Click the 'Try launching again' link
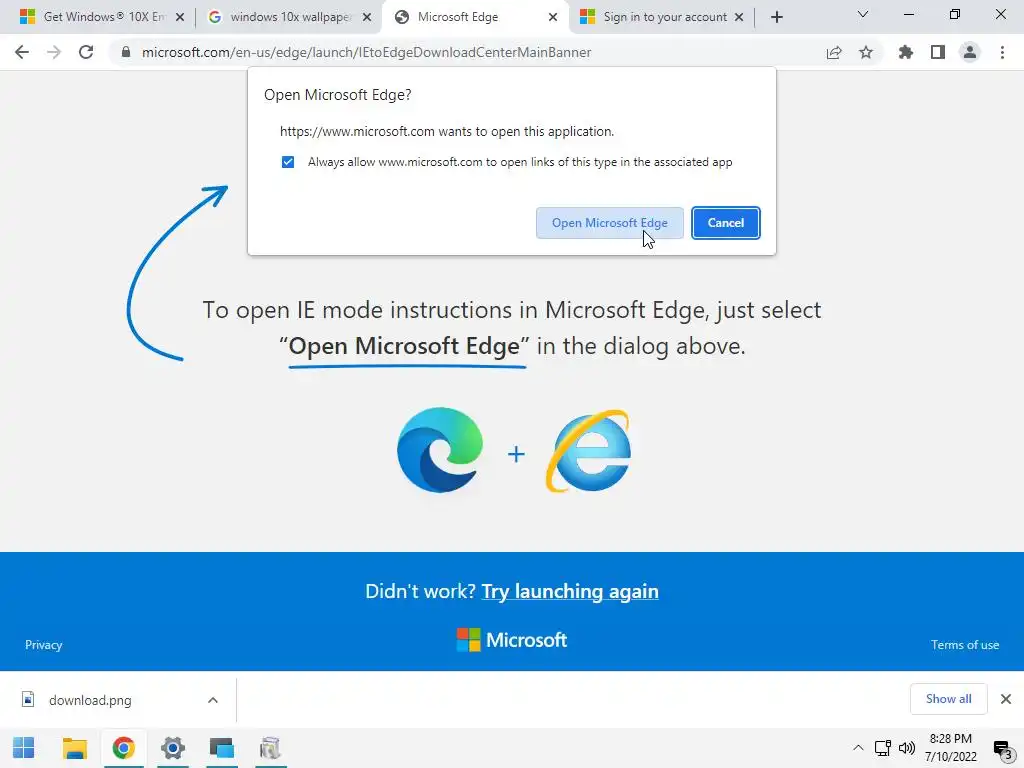Image resolution: width=1024 pixels, height=768 pixels. click(570, 591)
